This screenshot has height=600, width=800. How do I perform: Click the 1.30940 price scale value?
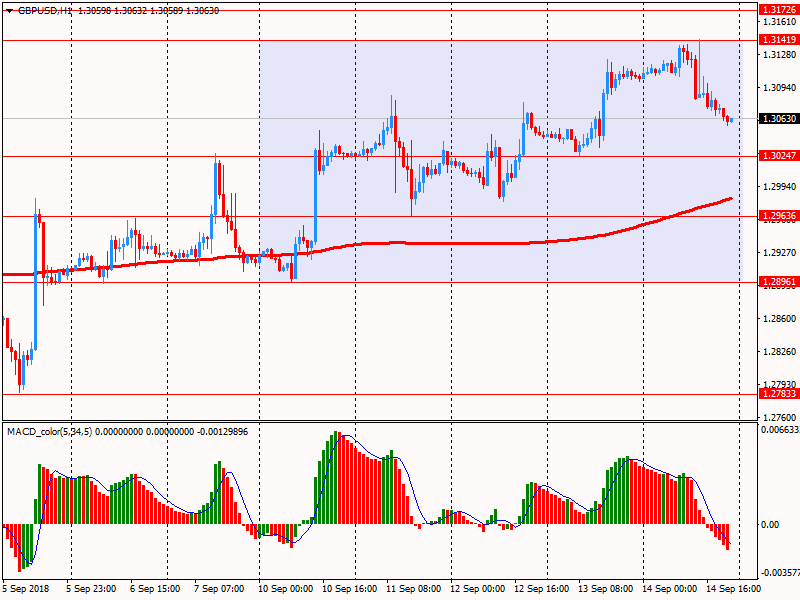(x=780, y=88)
